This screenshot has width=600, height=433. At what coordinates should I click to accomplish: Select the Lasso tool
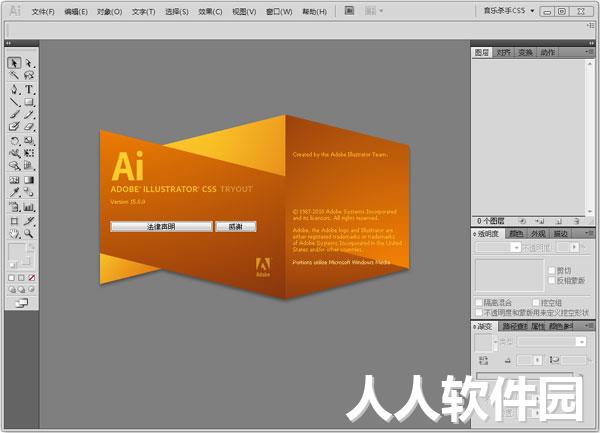tap(29, 75)
